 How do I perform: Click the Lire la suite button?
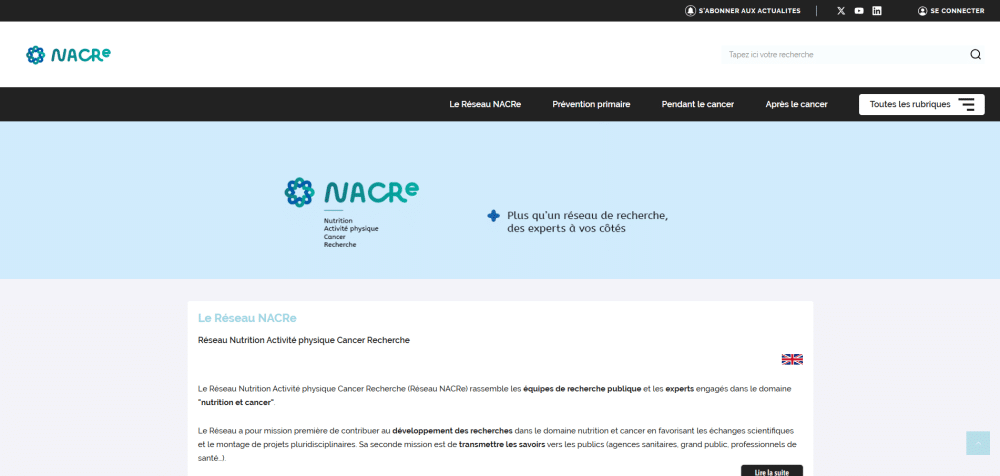click(772, 472)
